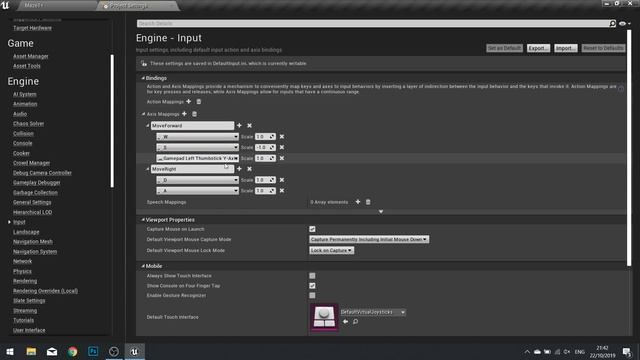Click the search magnifier icon
The width and height of the screenshot is (640, 360).
coord(613,24)
